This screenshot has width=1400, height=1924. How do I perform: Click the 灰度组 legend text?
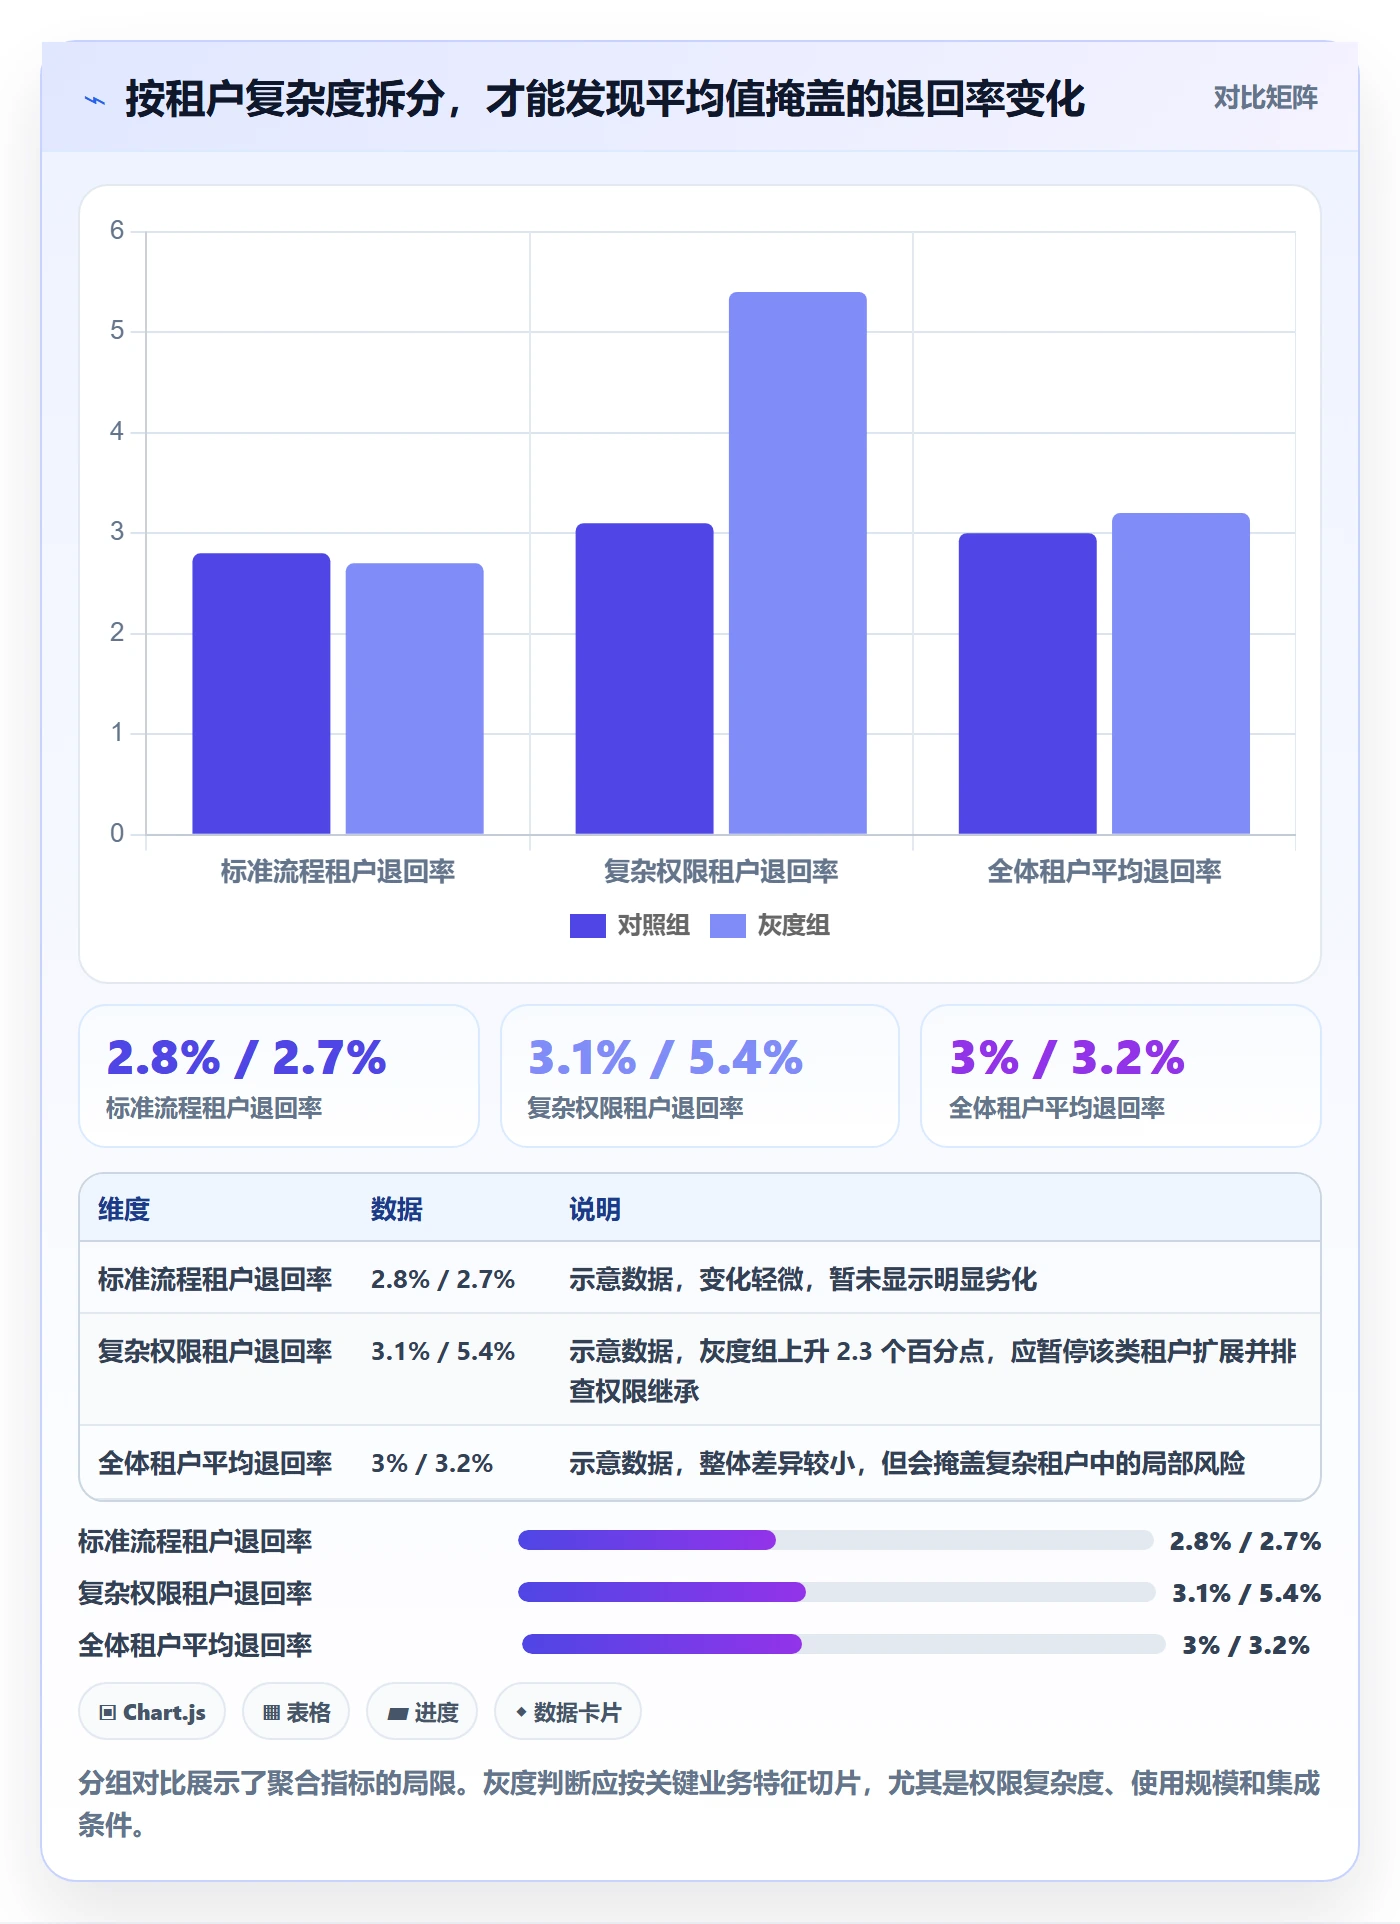coord(793,926)
